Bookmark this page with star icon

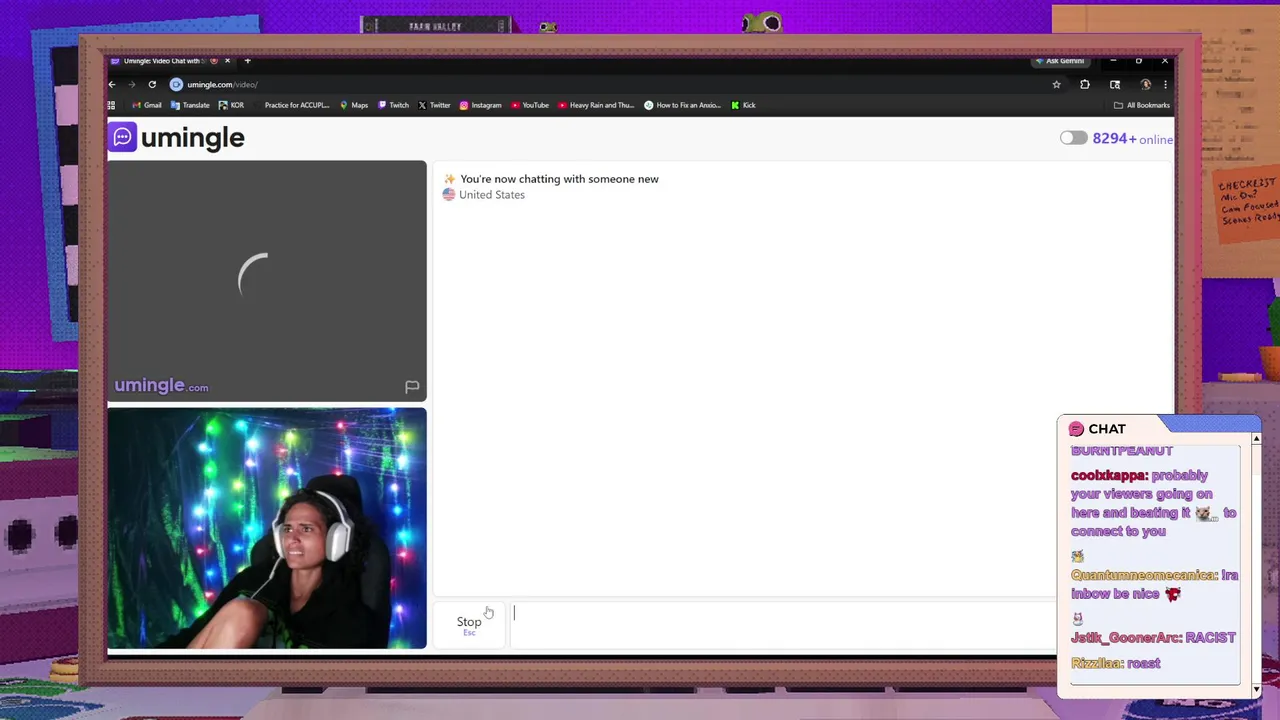pos(1056,85)
